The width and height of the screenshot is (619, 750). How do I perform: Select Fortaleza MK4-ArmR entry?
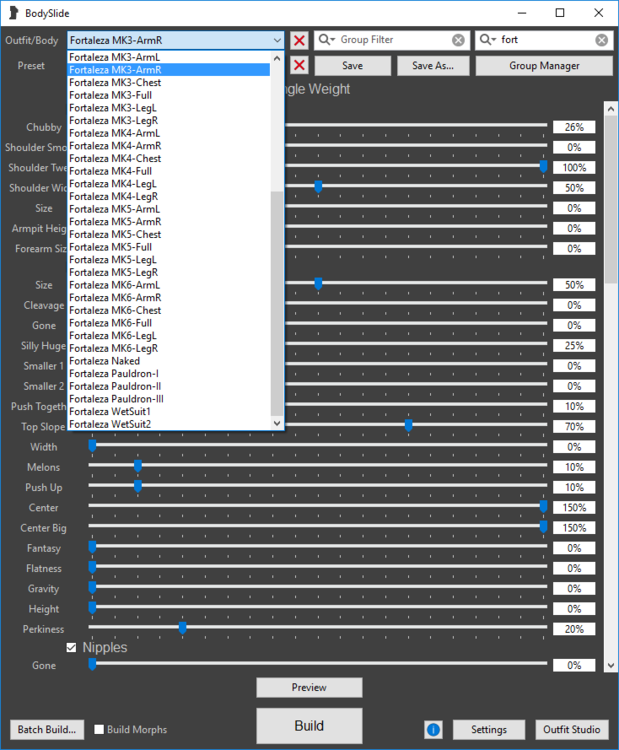169,146
